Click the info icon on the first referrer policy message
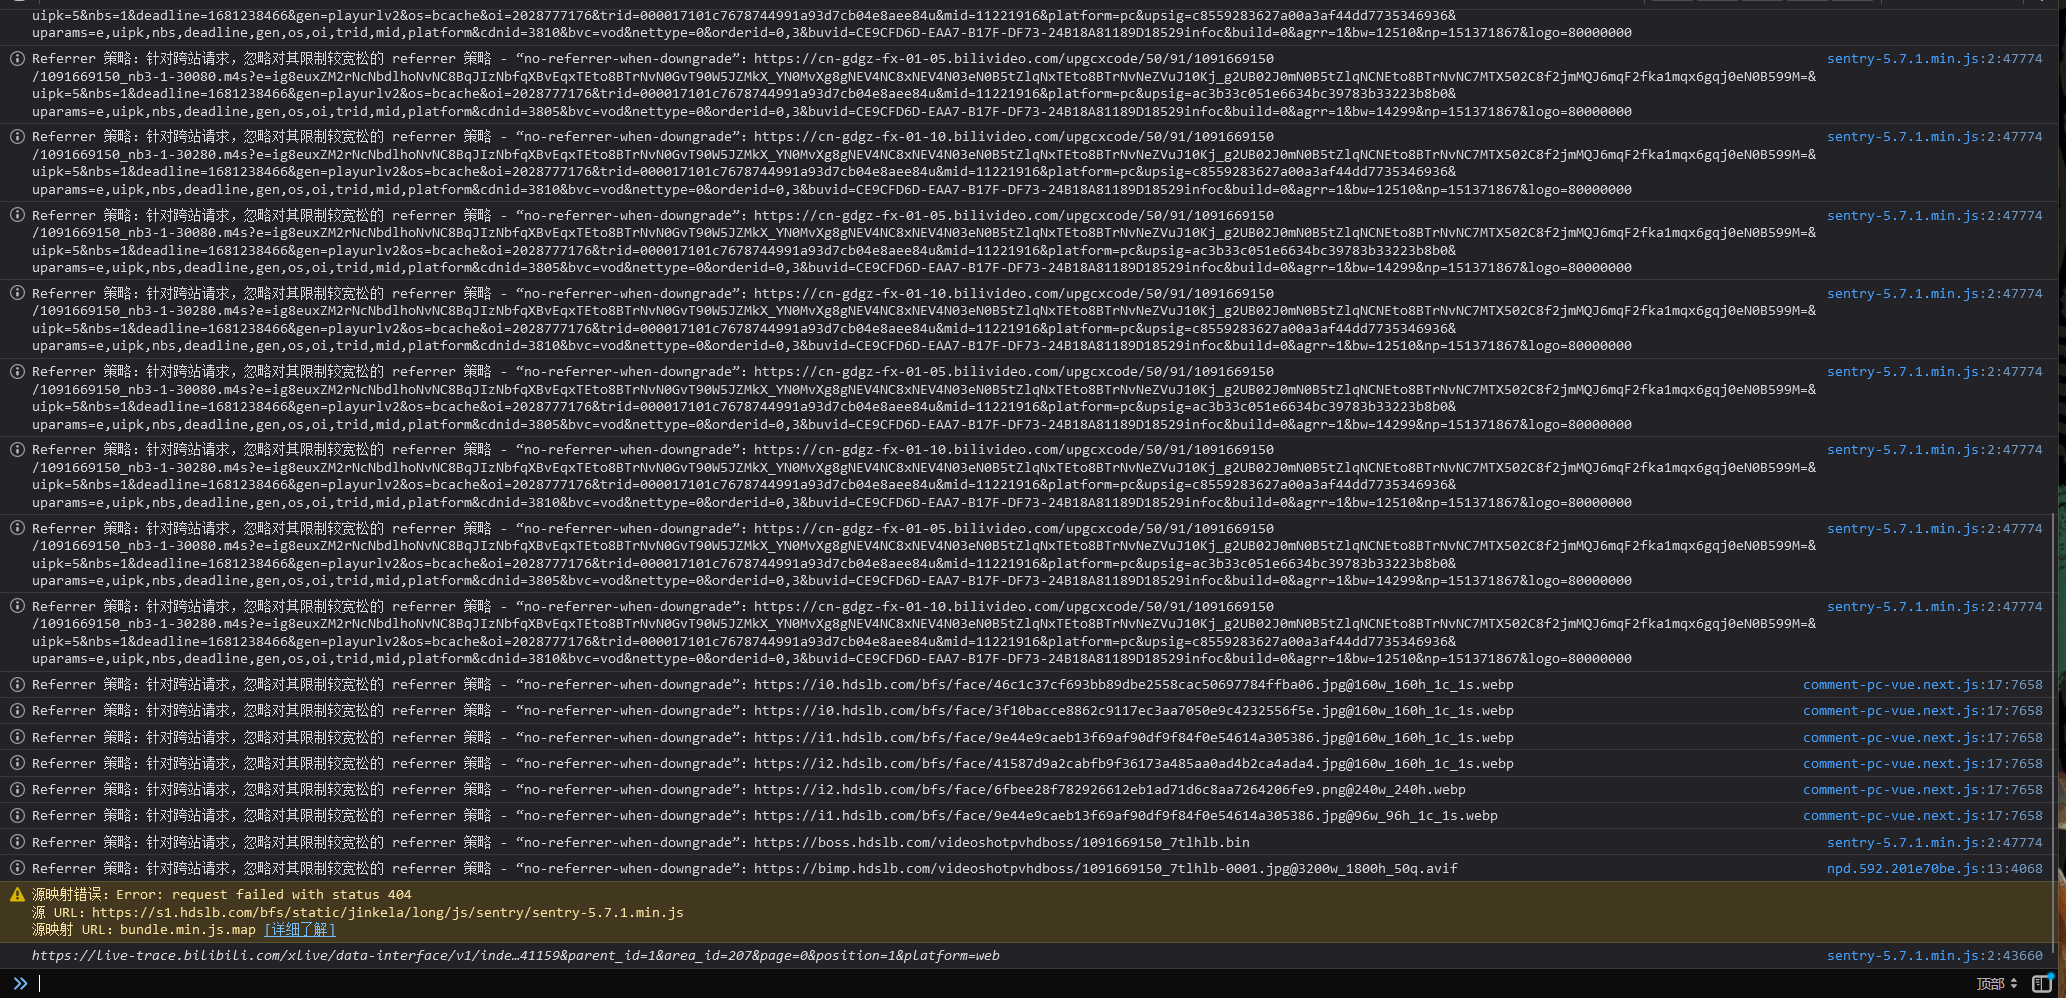Viewport: 2066px width, 998px height. [17, 58]
